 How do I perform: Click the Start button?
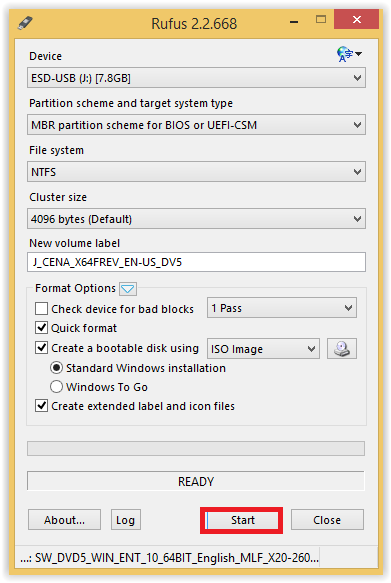coord(242,520)
